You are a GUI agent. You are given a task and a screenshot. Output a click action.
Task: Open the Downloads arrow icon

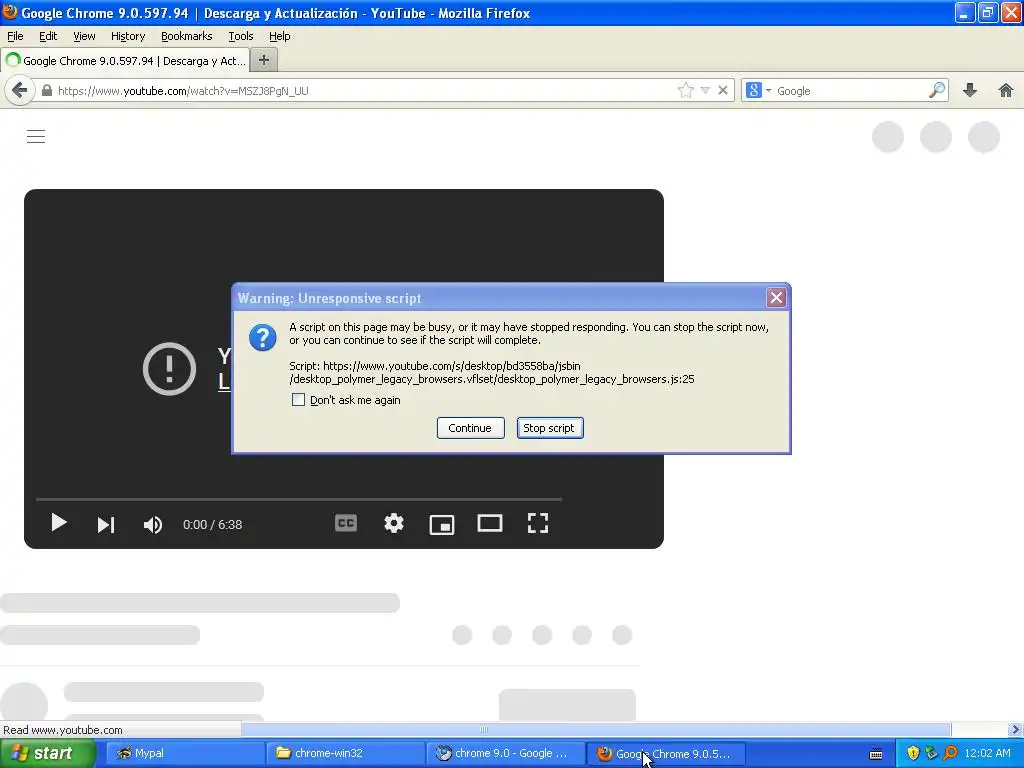[x=970, y=90]
